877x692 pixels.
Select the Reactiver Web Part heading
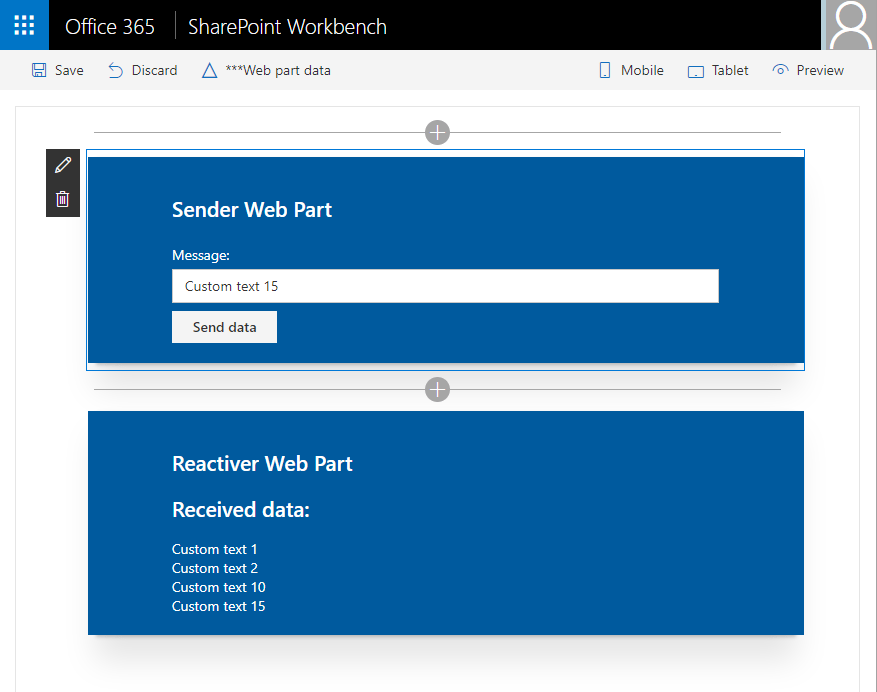pyautogui.click(x=262, y=464)
